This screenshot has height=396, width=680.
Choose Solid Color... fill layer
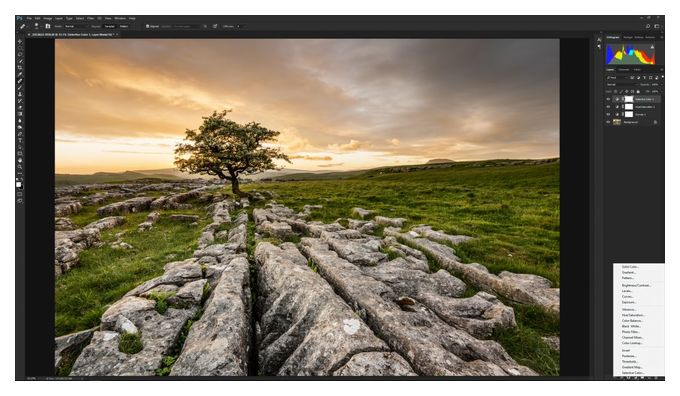point(630,266)
